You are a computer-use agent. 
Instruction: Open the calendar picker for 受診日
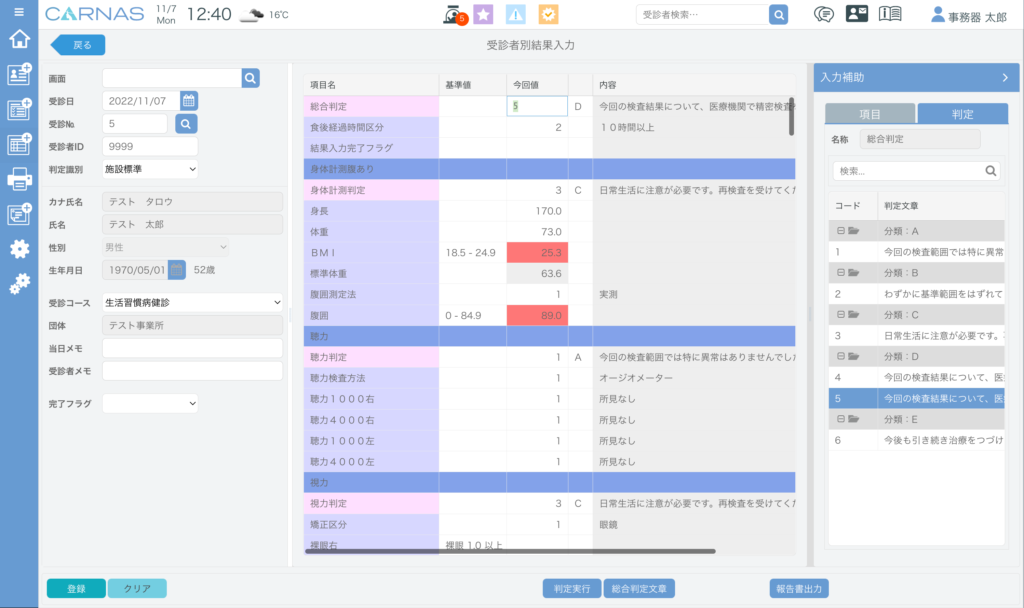[x=189, y=100]
